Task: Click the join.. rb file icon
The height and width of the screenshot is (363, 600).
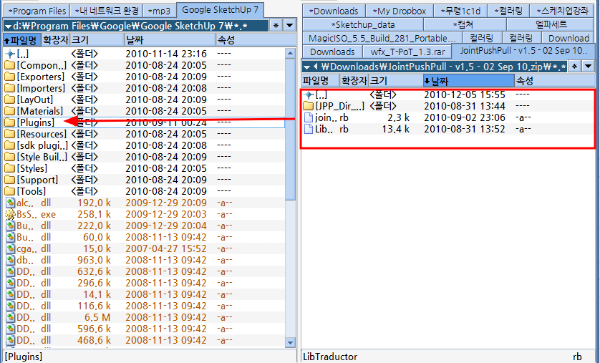Action: click(x=308, y=117)
